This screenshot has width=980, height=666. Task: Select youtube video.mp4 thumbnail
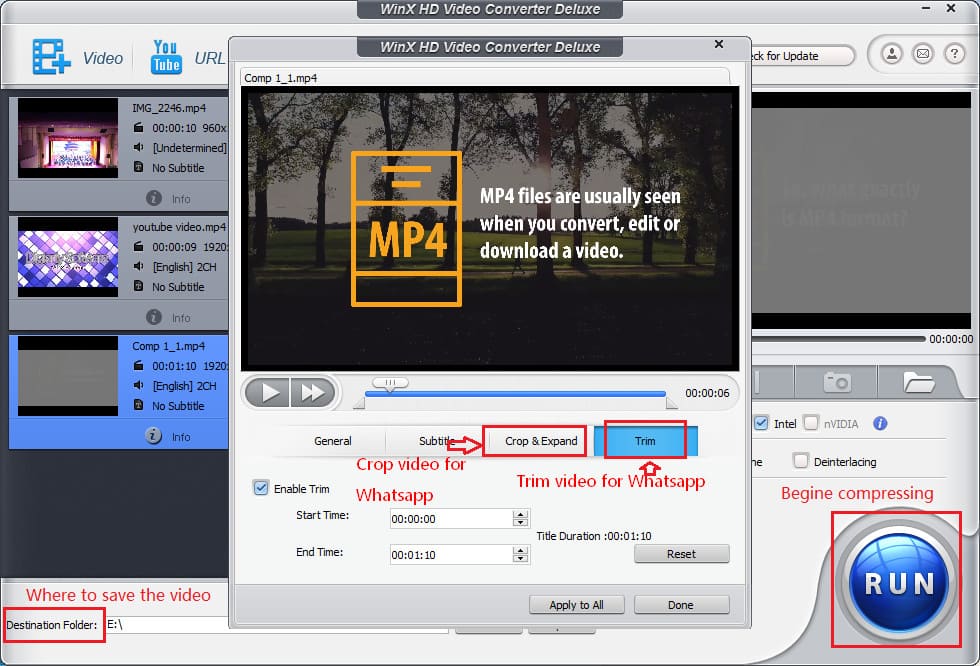[68, 257]
